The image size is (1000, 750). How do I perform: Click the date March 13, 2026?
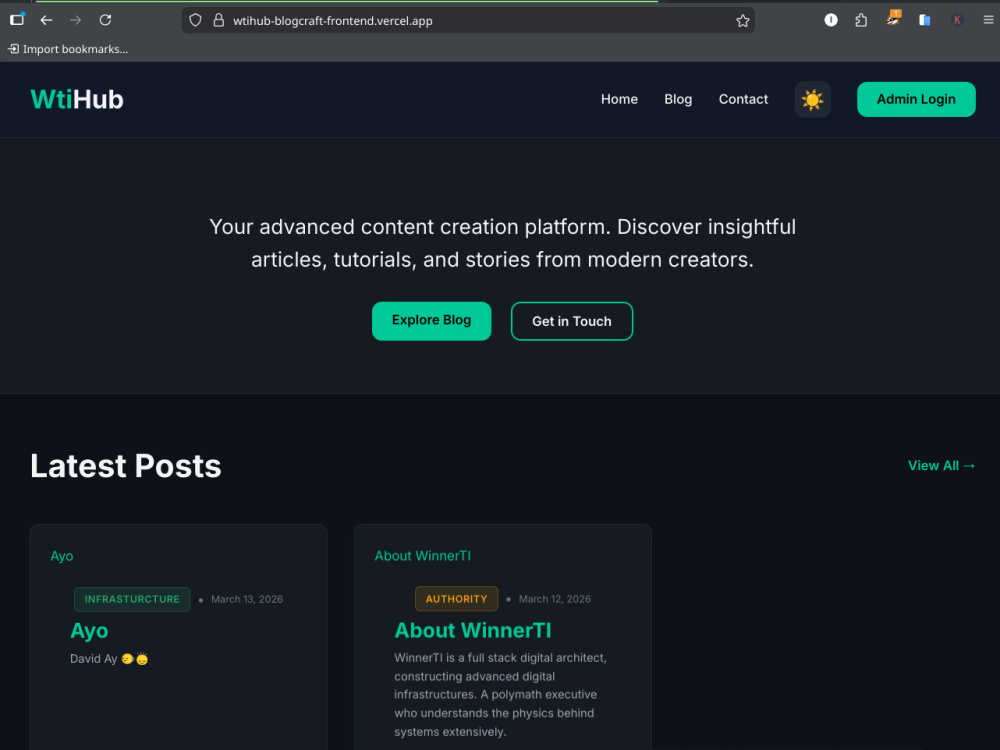[x=247, y=599]
